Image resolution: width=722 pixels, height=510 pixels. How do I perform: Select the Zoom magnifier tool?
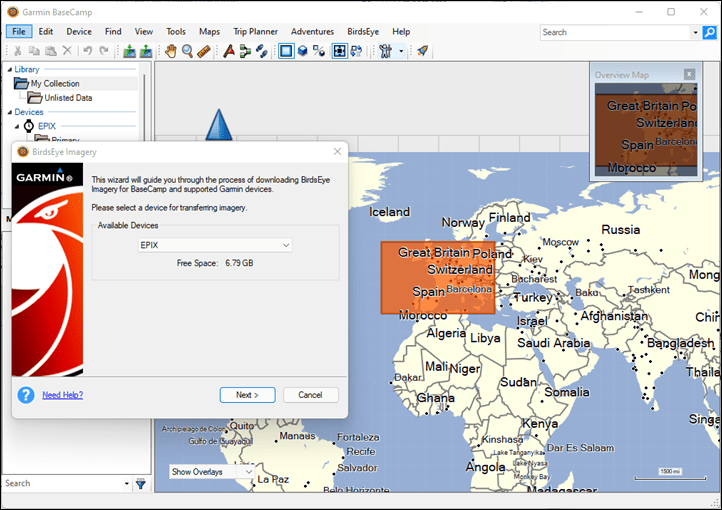pyautogui.click(x=187, y=51)
